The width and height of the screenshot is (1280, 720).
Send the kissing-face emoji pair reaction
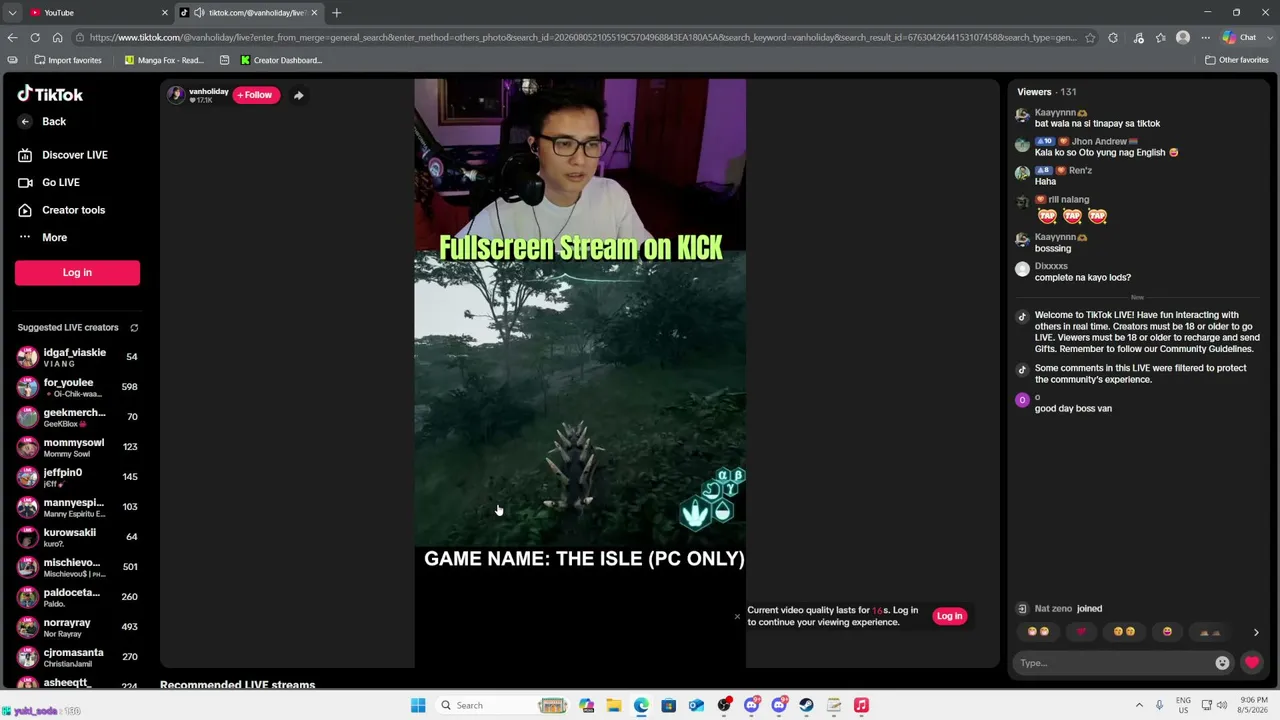[x=1124, y=632]
